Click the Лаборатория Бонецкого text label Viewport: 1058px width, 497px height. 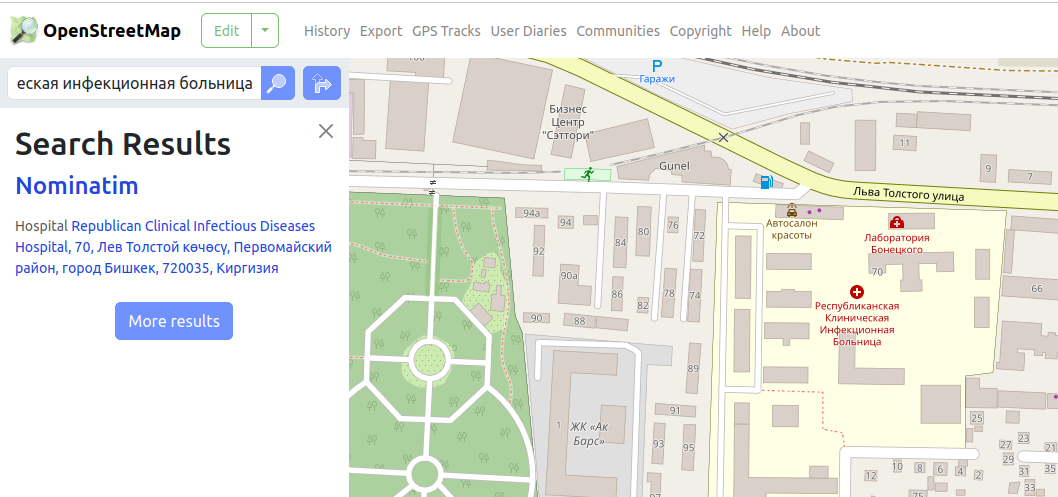pos(897,243)
